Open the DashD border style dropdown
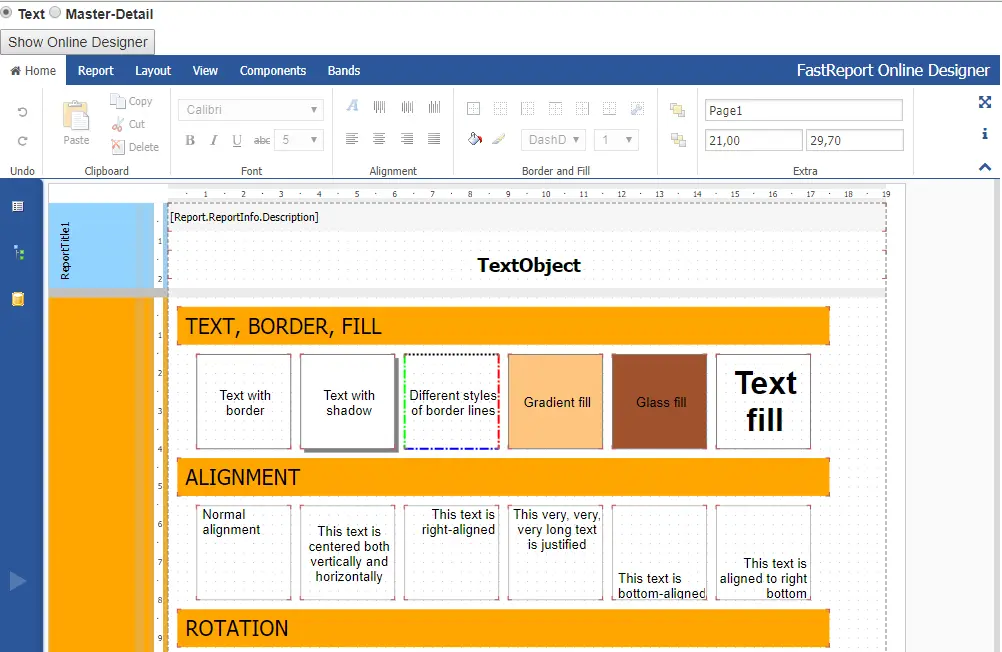The width and height of the screenshot is (1002, 652). tap(553, 139)
